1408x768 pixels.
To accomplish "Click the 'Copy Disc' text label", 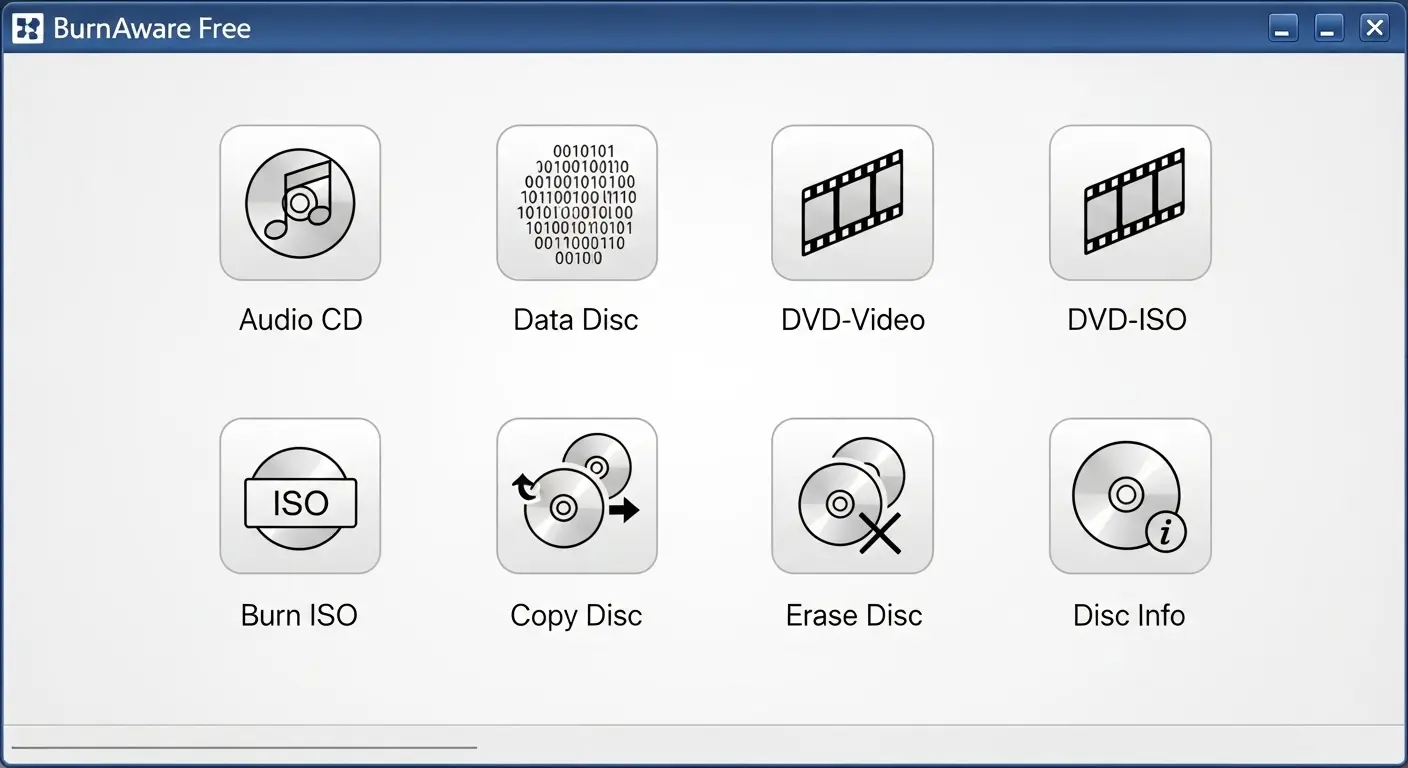I will coord(576,615).
